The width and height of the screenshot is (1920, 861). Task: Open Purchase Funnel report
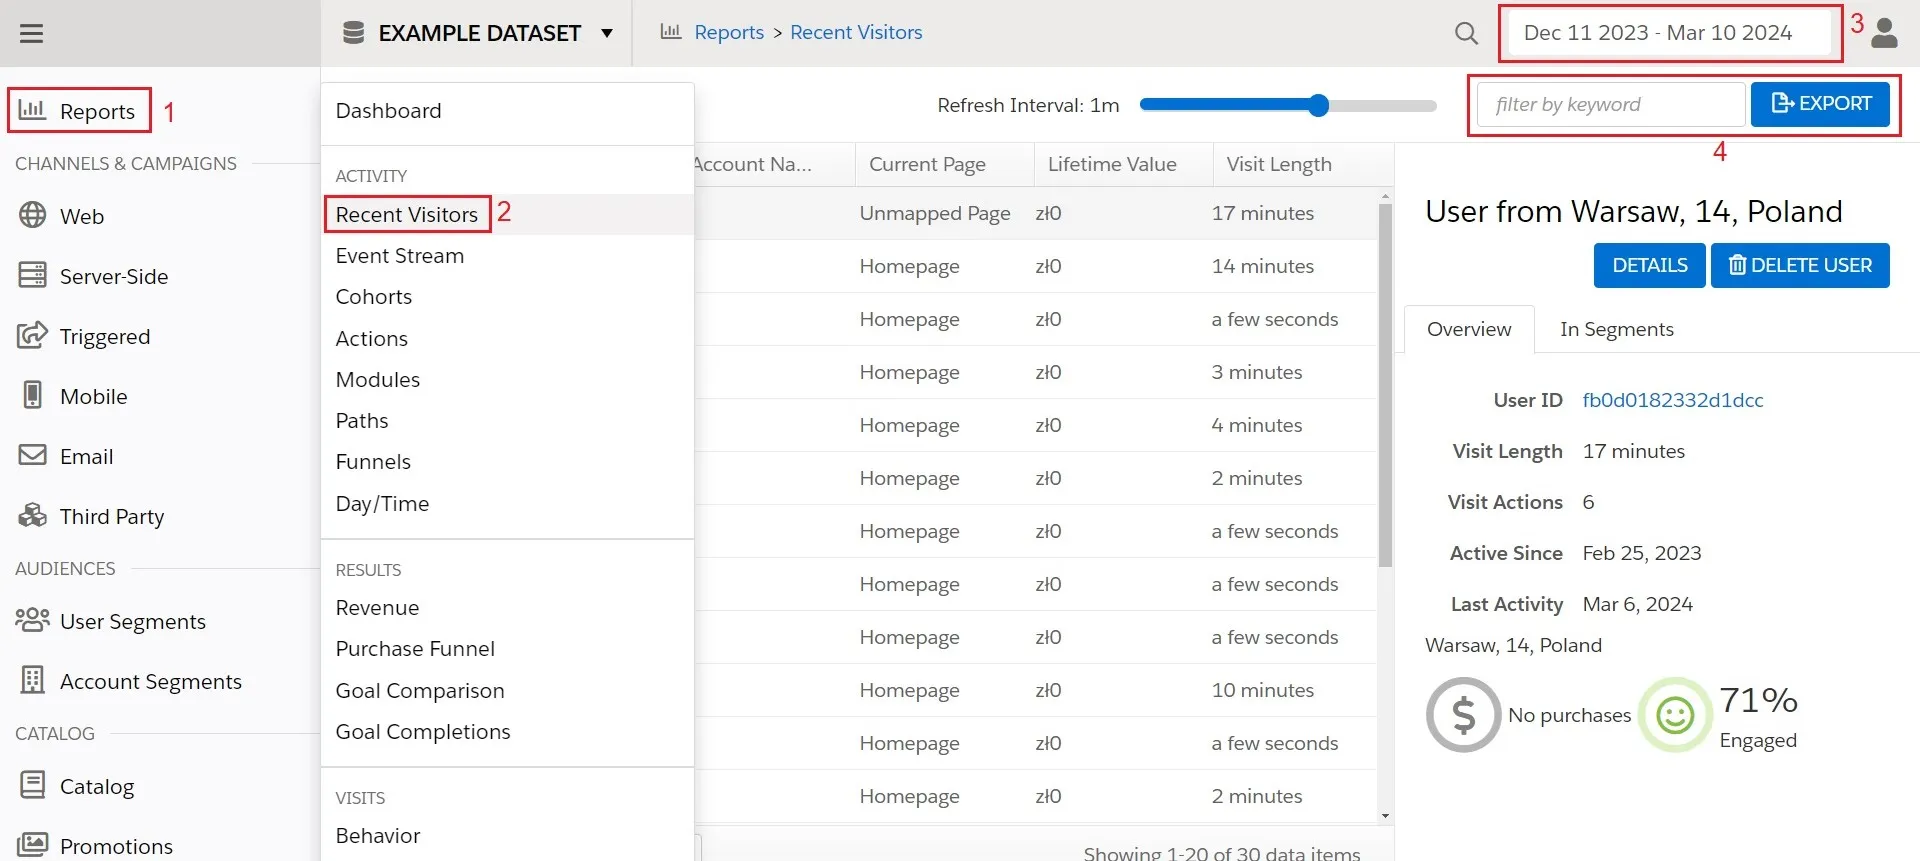[415, 649]
